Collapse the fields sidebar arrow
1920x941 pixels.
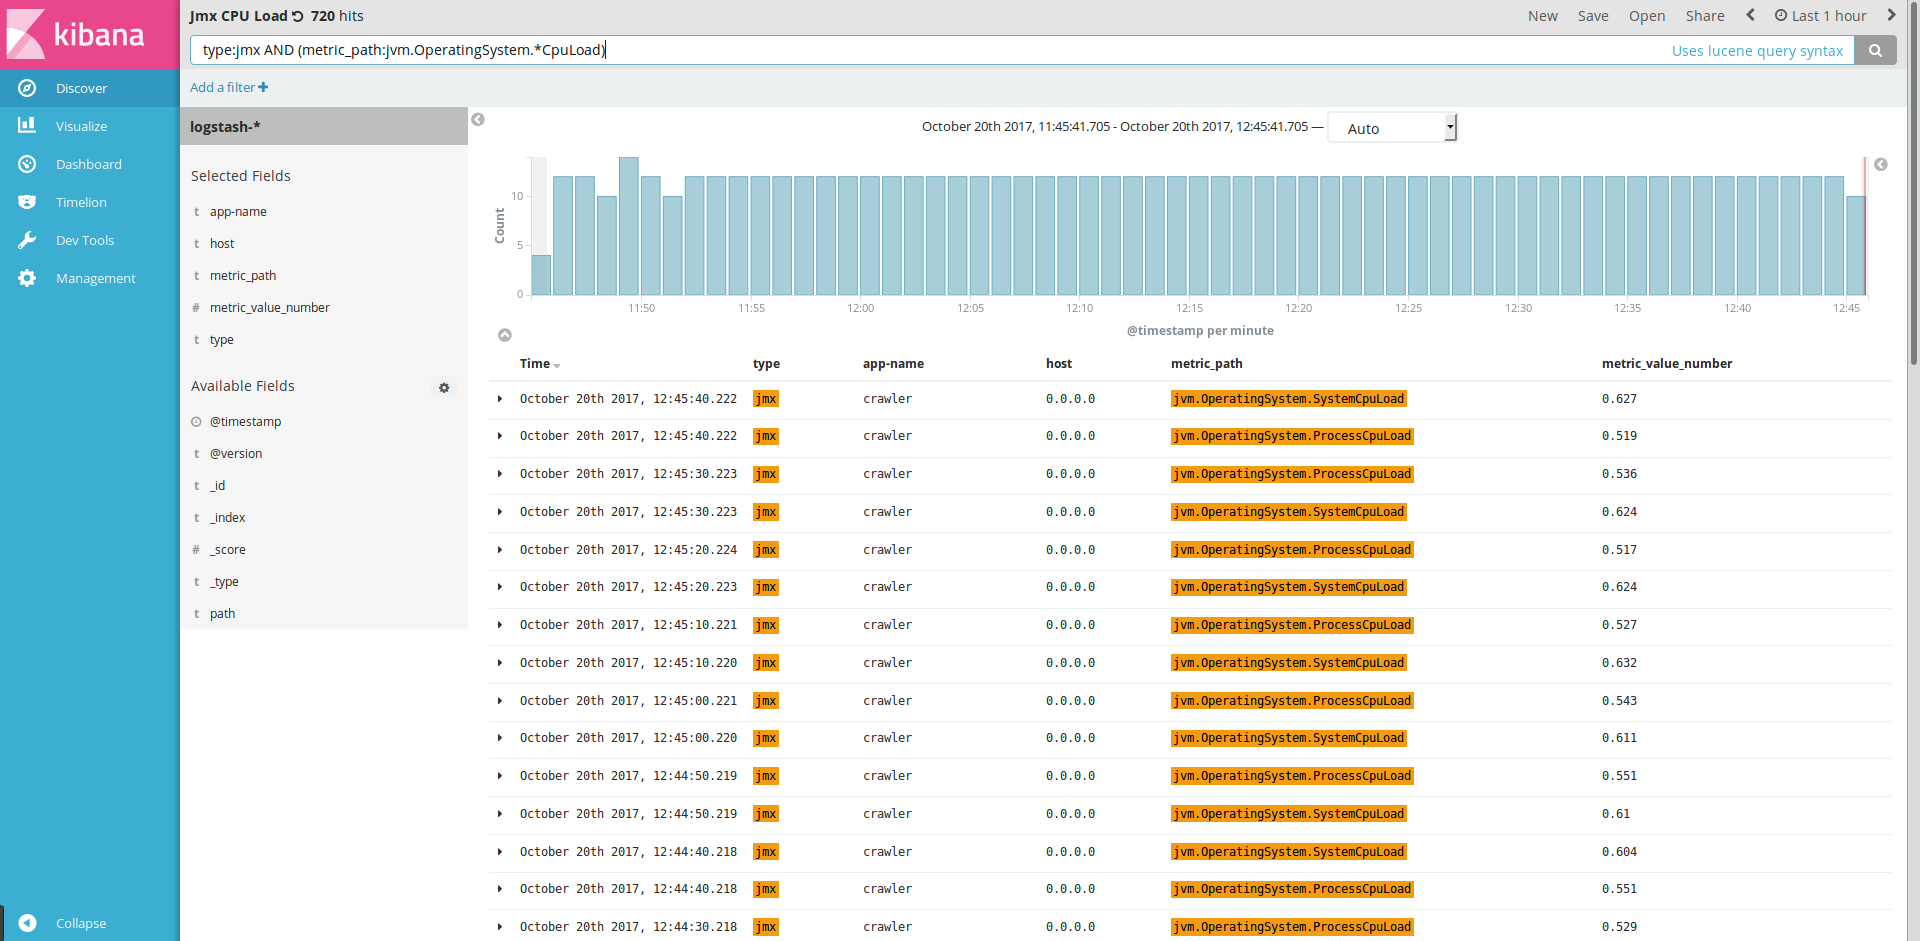(x=478, y=120)
